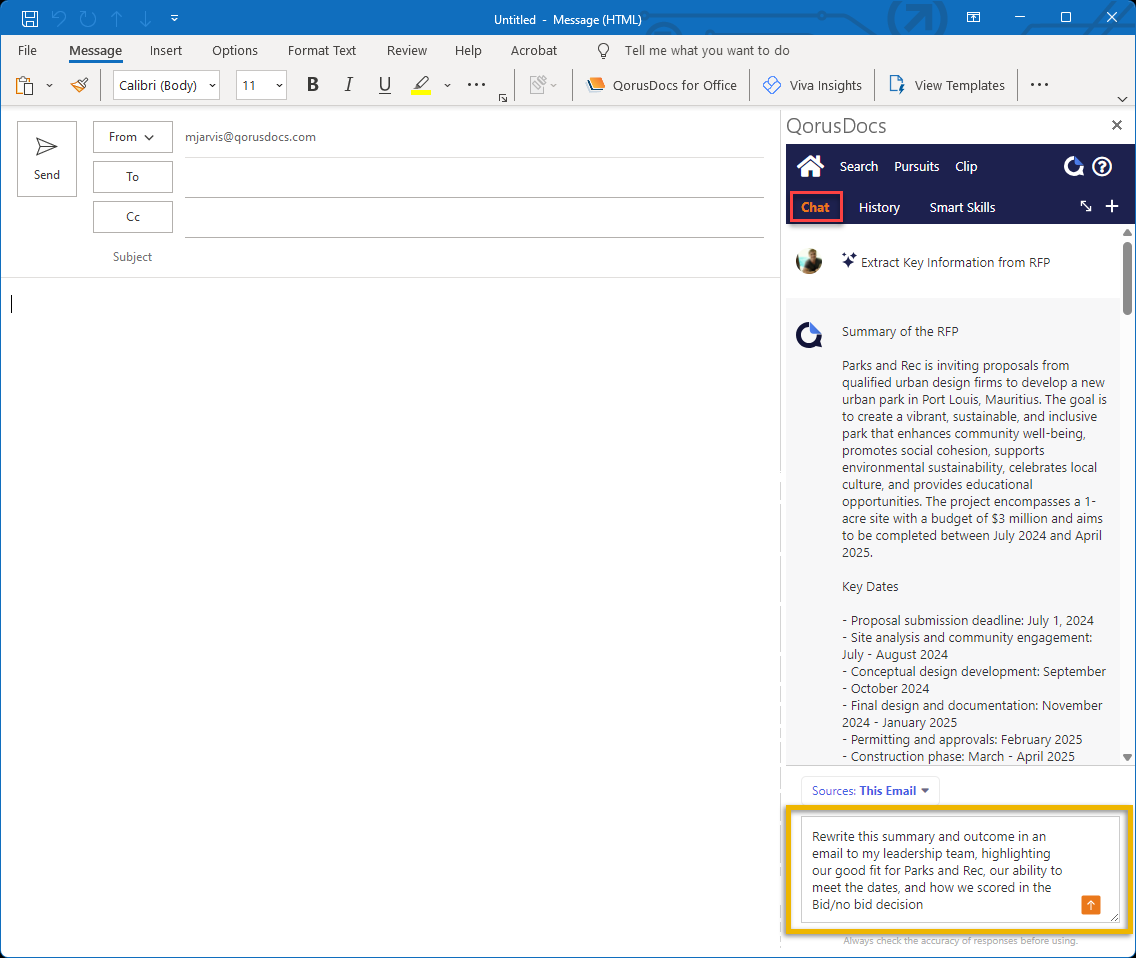This screenshot has width=1136, height=958.
Task: Switch to the Smart Skills tab
Action: pyautogui.click(x=962, y=207)
